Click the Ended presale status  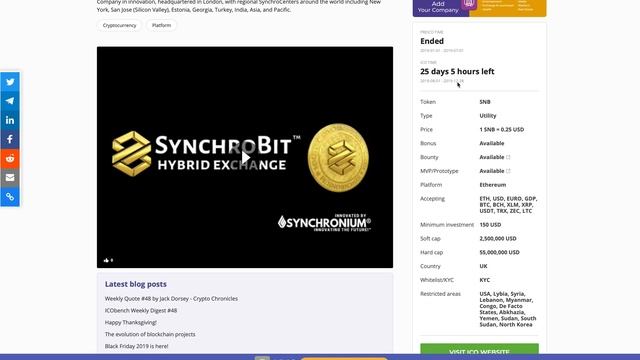(x=432, y=41)
